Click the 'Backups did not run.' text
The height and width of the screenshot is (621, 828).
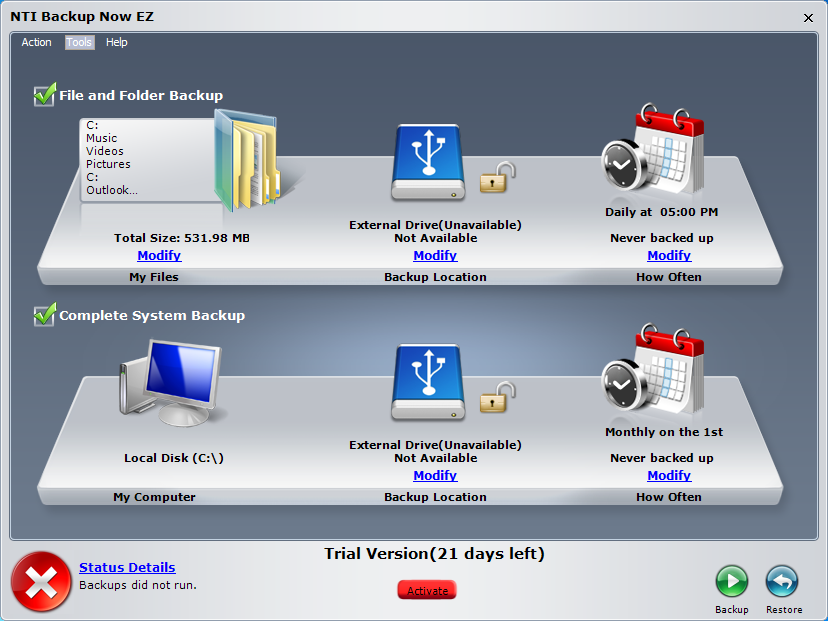click(x=138, y=585)
